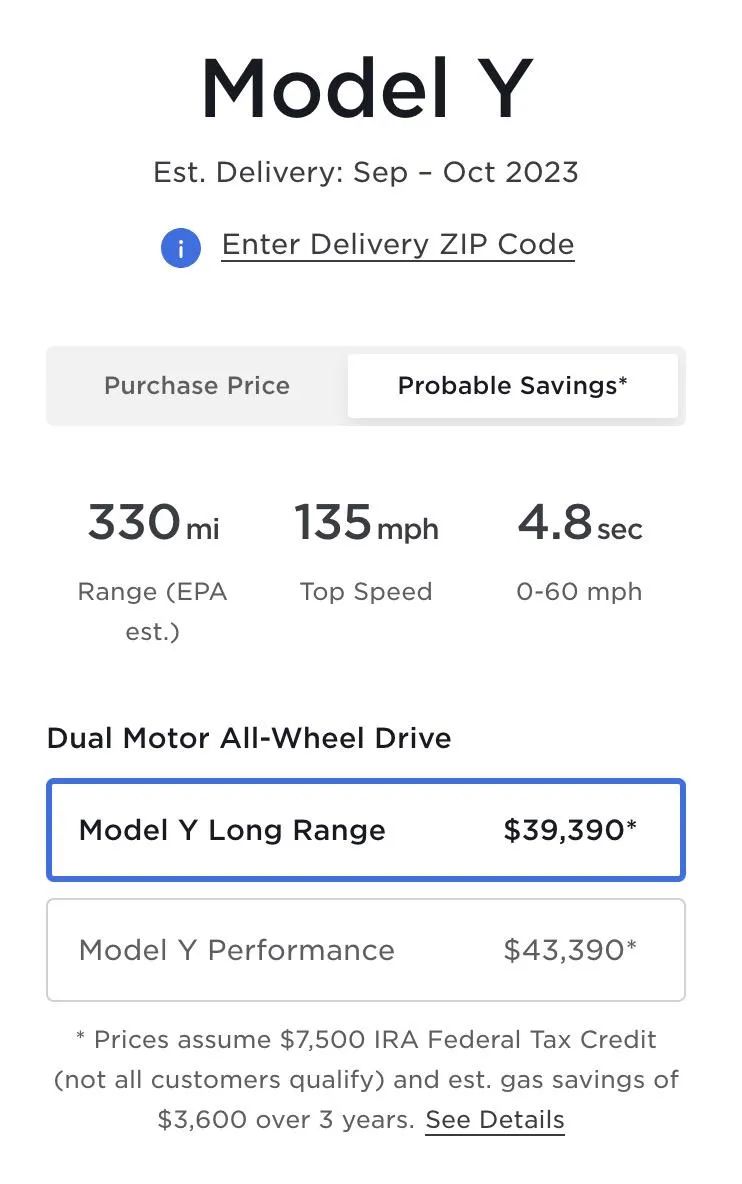Click the 4.8 sec acceleration figure
This screenshot has height=1184, width=742.
click(580, 523)
